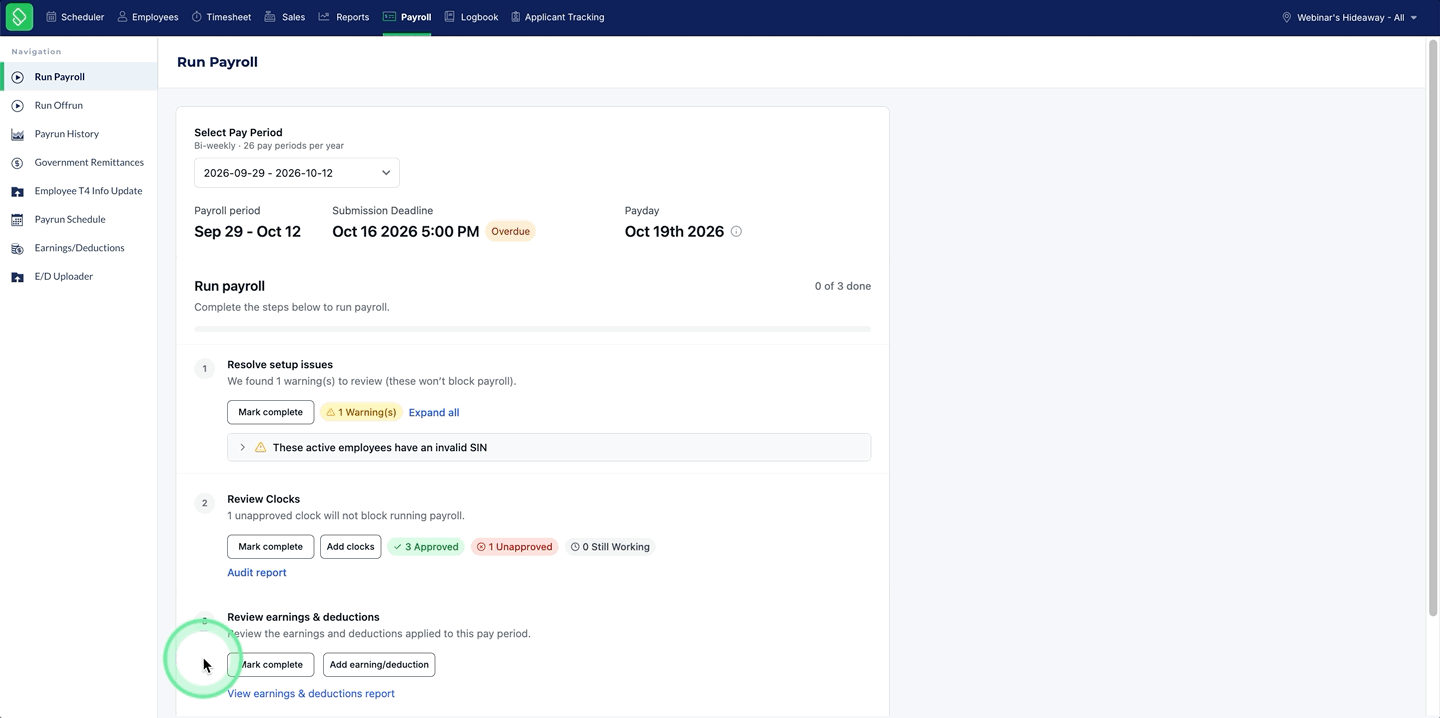1440x718 pixels.
Task: Open the Timesheet tab
Action: tap(222, 17)
